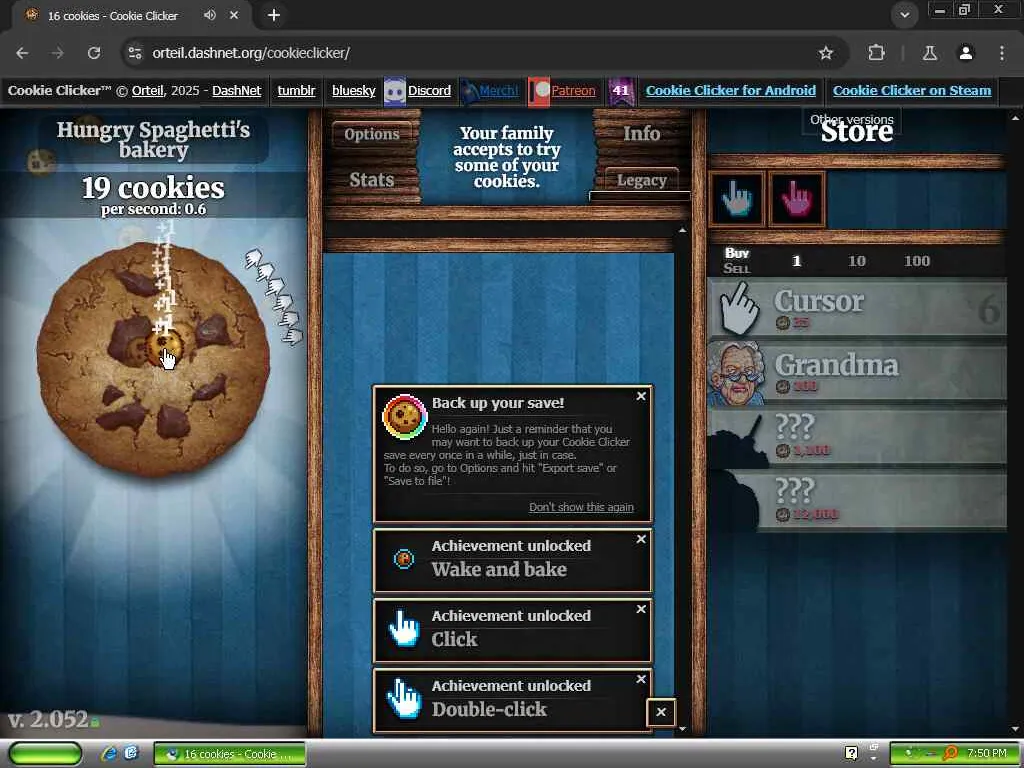Click the Wake and bake achievement icon
Screen dimensions: 1024x768
click(x=404, y=559)
